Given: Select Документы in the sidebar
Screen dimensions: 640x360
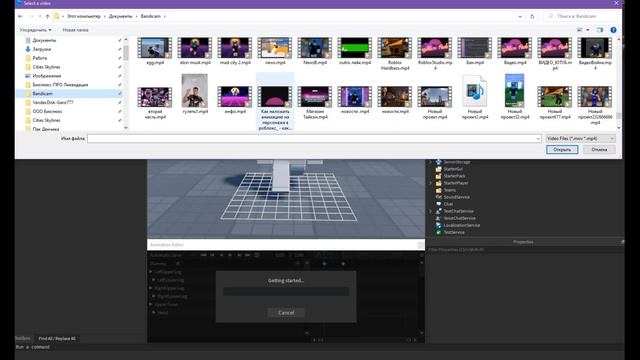Looking at the screenshot, I should coord(44,40).
